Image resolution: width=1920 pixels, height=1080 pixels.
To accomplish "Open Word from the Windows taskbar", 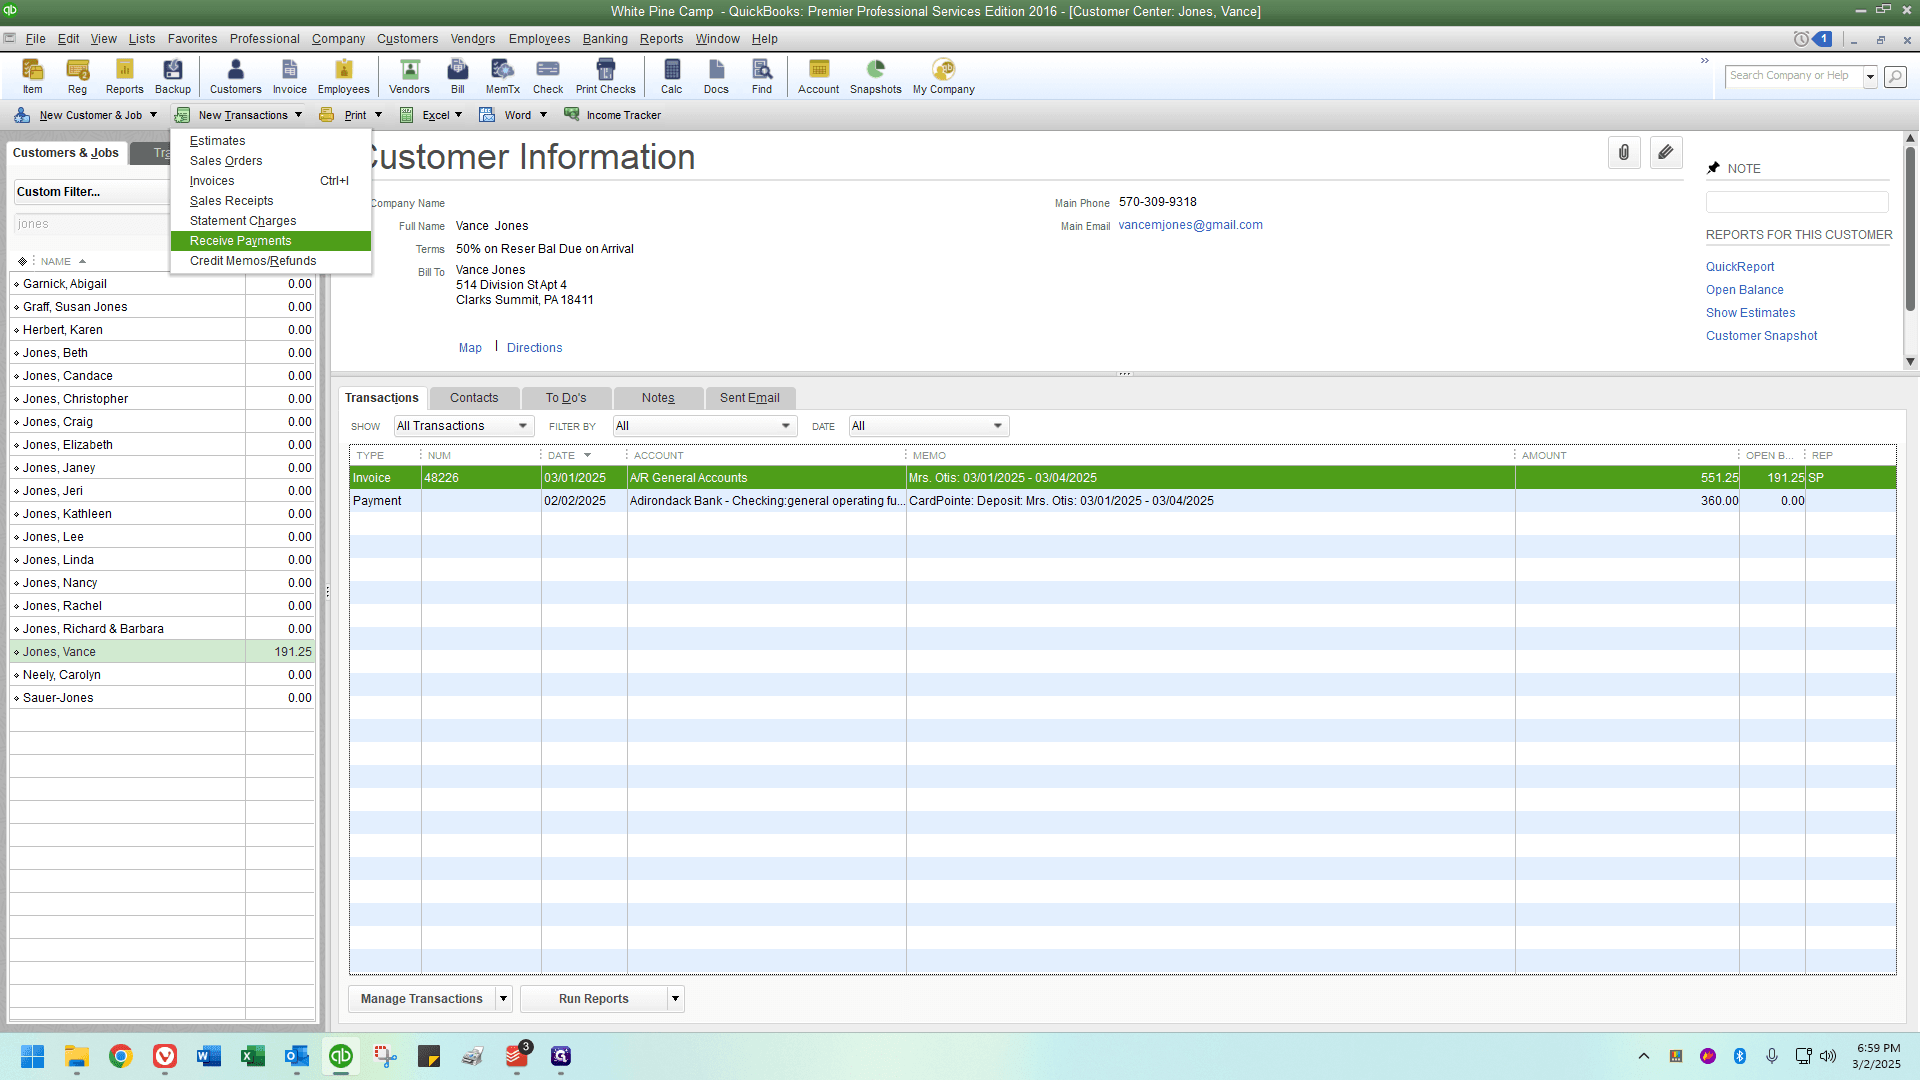I will pyautogui.click(x=209, y=1056).
